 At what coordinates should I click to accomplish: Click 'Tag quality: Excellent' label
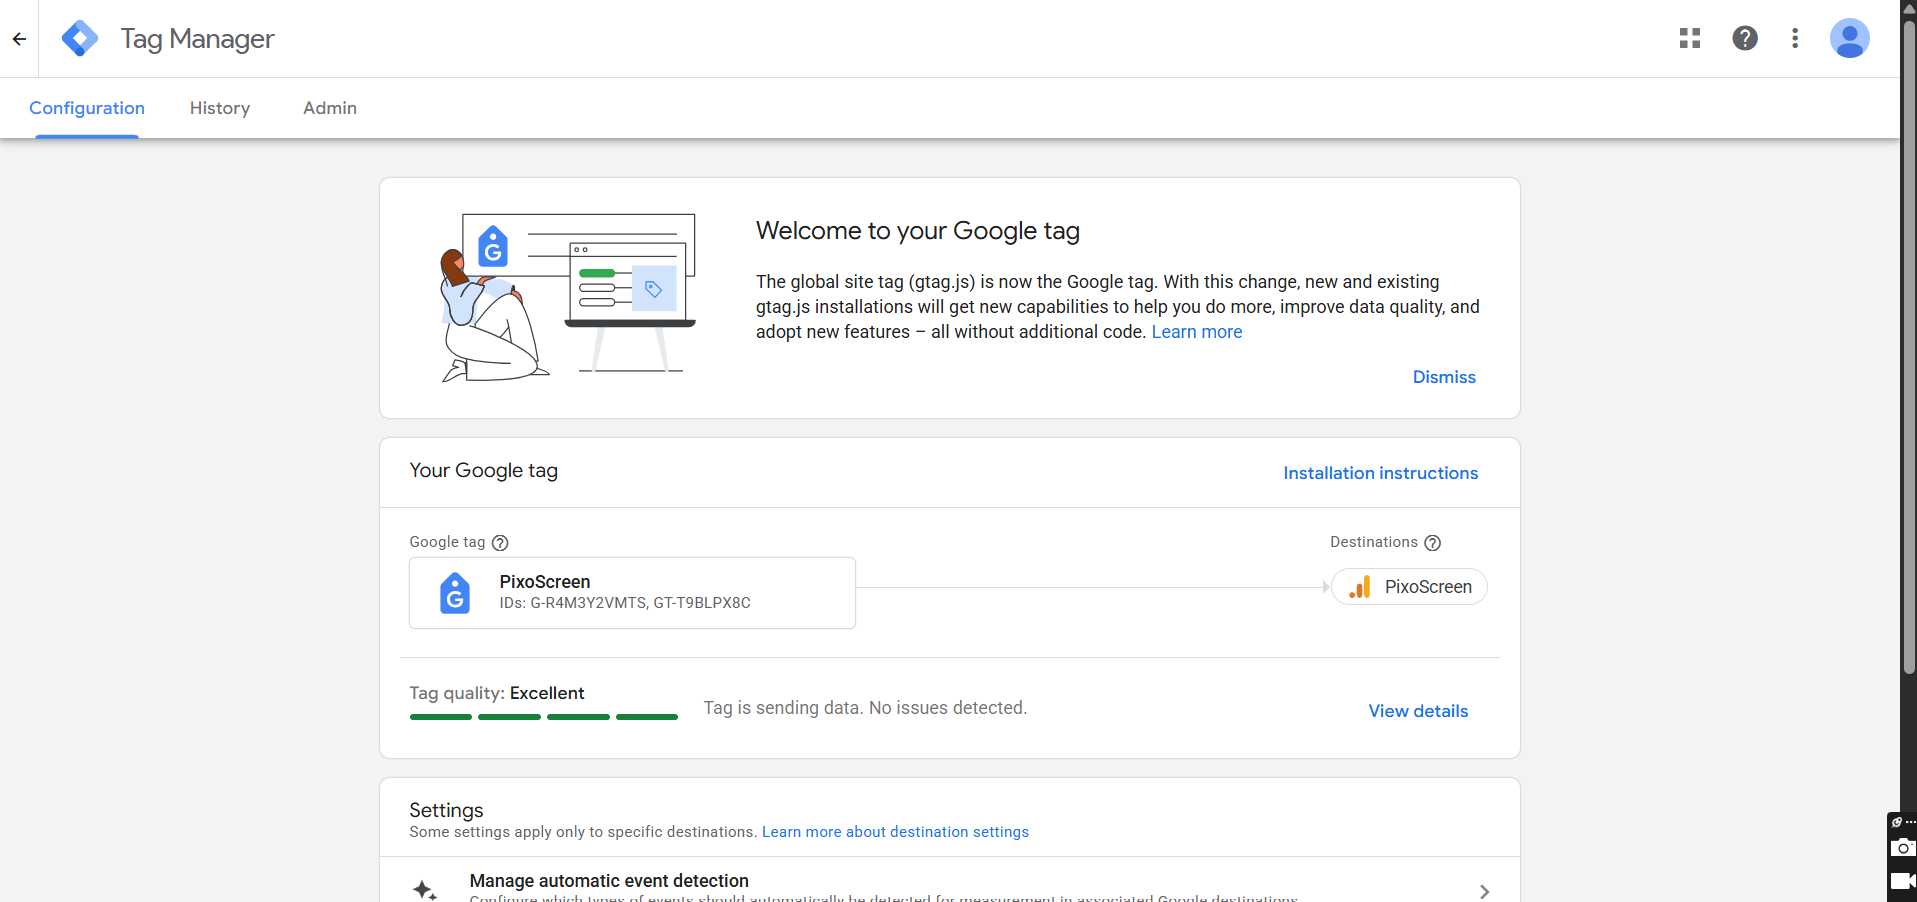(497, 693)
